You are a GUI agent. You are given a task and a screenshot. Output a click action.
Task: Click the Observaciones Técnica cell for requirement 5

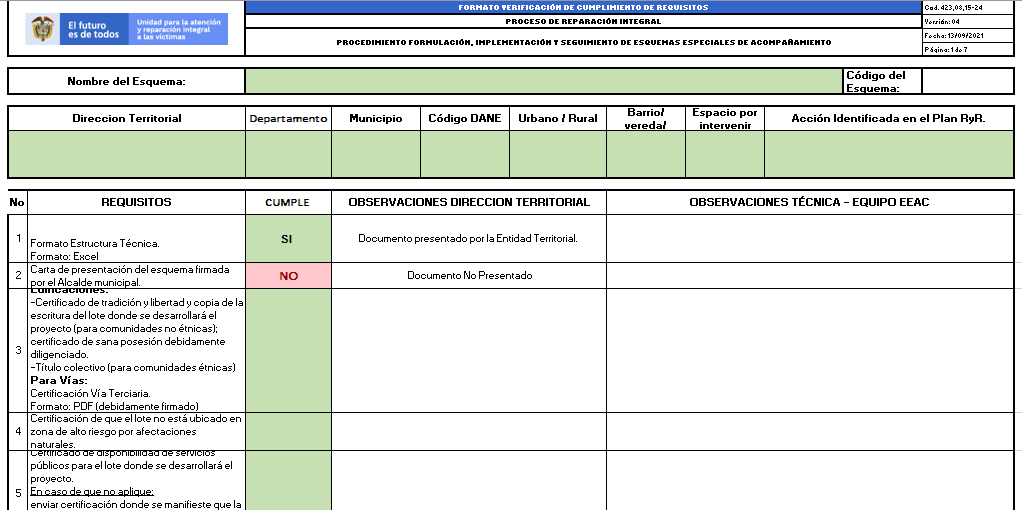click(810, 481)
